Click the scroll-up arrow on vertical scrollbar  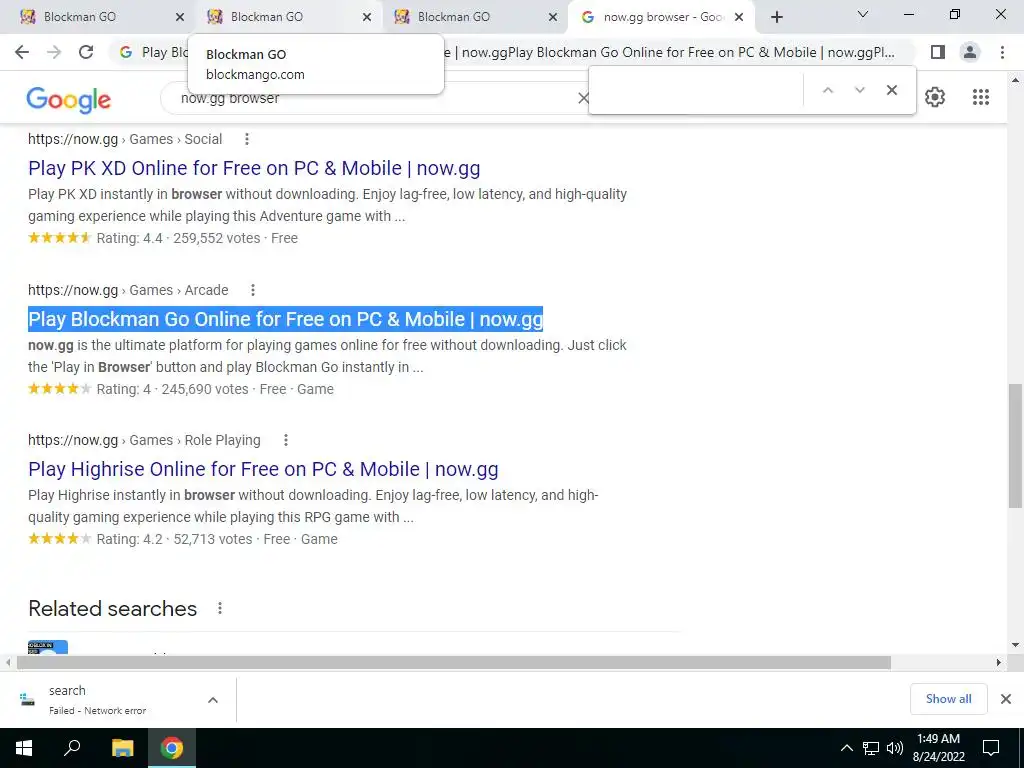click(1015, 80)
